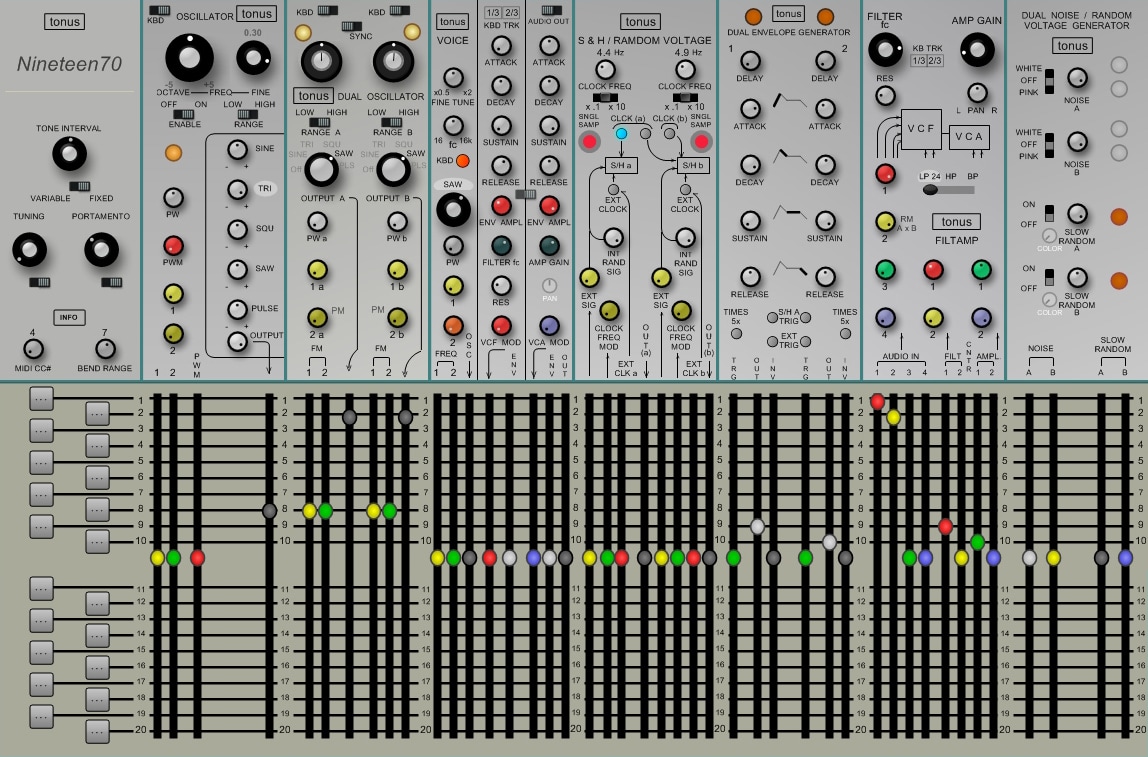Click the purple VCA MOD knob
The image size is (1148, 757).
pos(549,326)
